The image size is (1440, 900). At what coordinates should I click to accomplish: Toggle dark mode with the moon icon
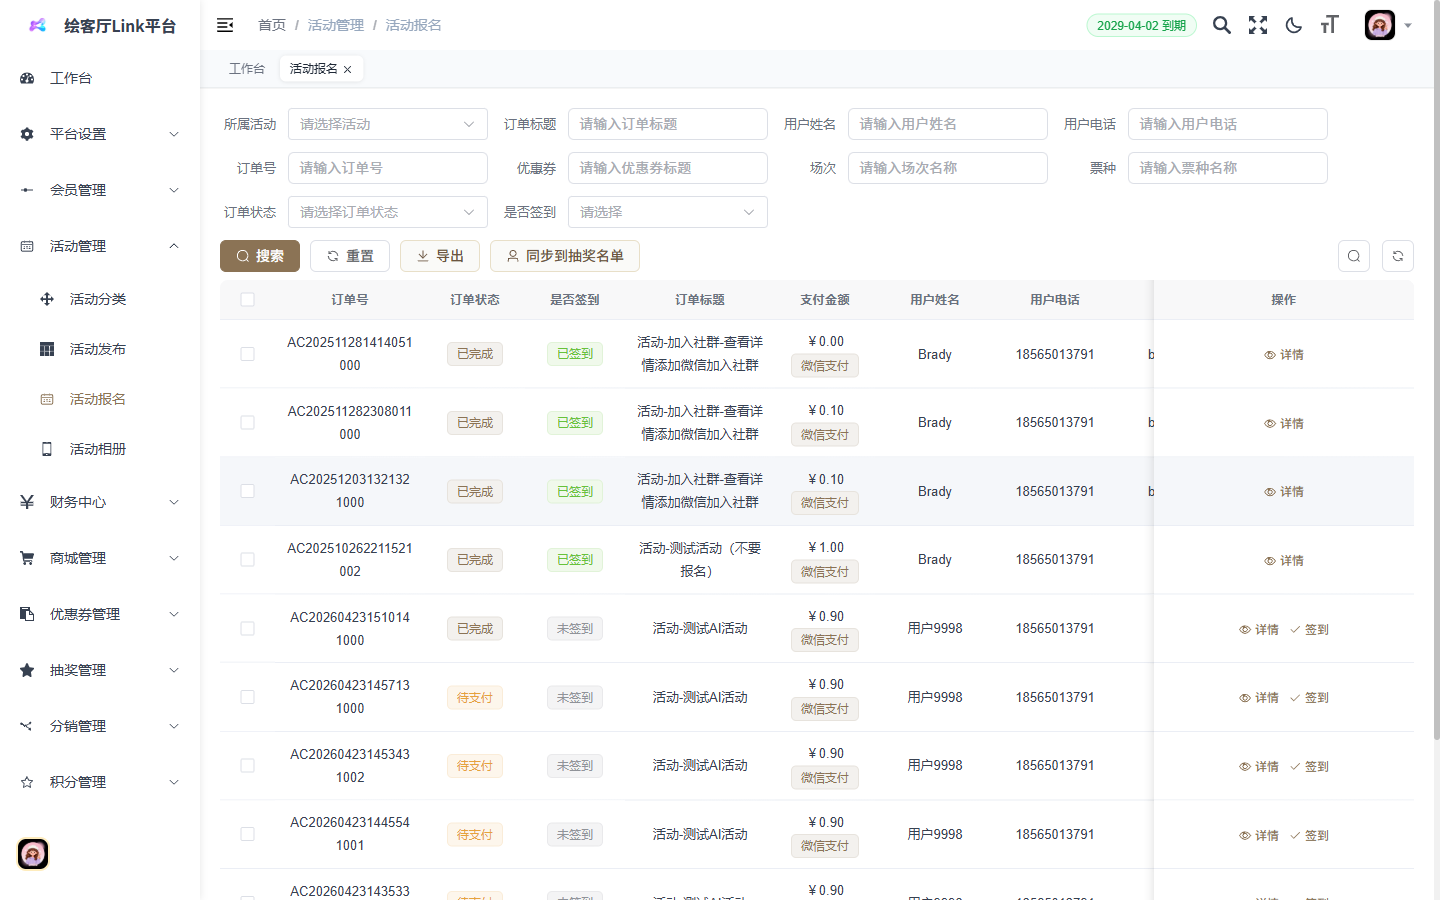(x=1293, y=25)
